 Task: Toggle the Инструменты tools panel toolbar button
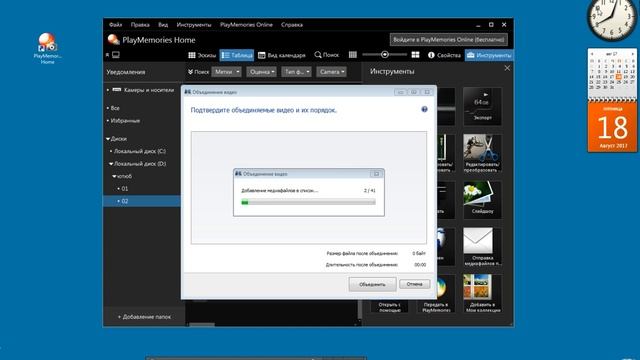489,55
